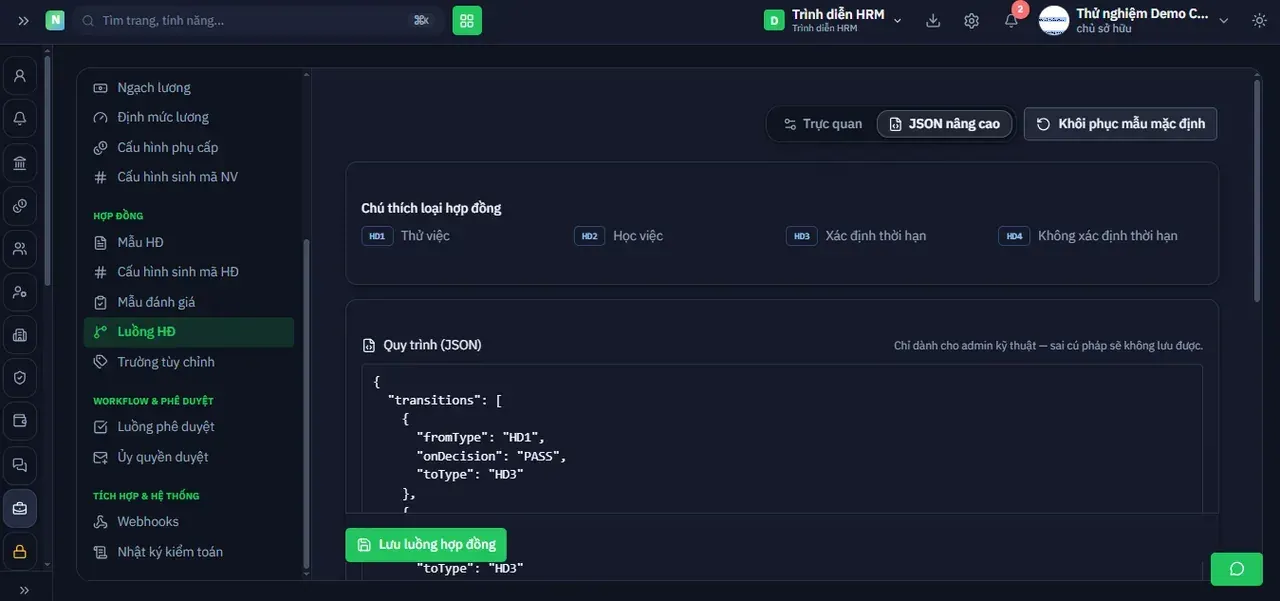Toggle the light/dark theme sun icon

pos(1257,20)
